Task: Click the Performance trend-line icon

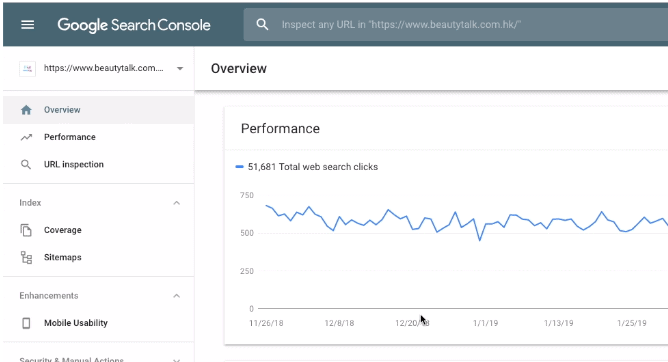Action: click(x=26, y=137)
